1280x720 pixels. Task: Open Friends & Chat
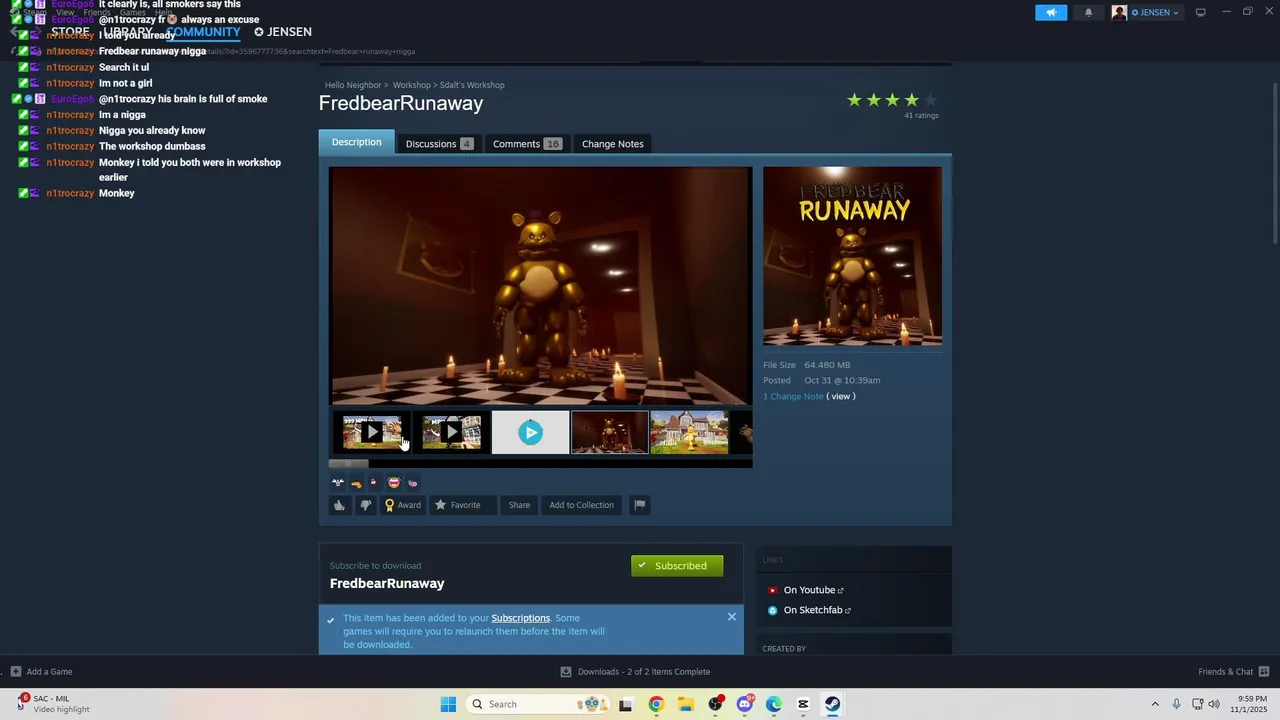(1234, 671)
